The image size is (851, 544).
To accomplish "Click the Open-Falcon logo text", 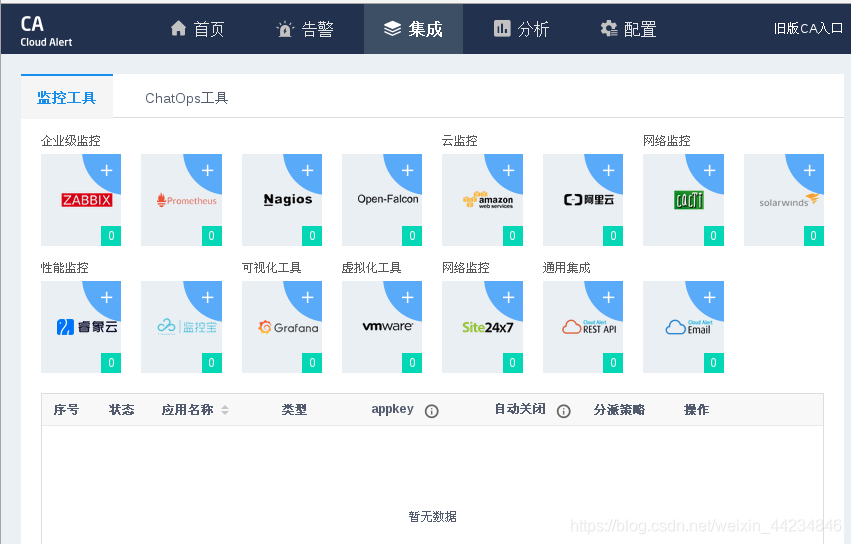I will (x=388, y=199).
